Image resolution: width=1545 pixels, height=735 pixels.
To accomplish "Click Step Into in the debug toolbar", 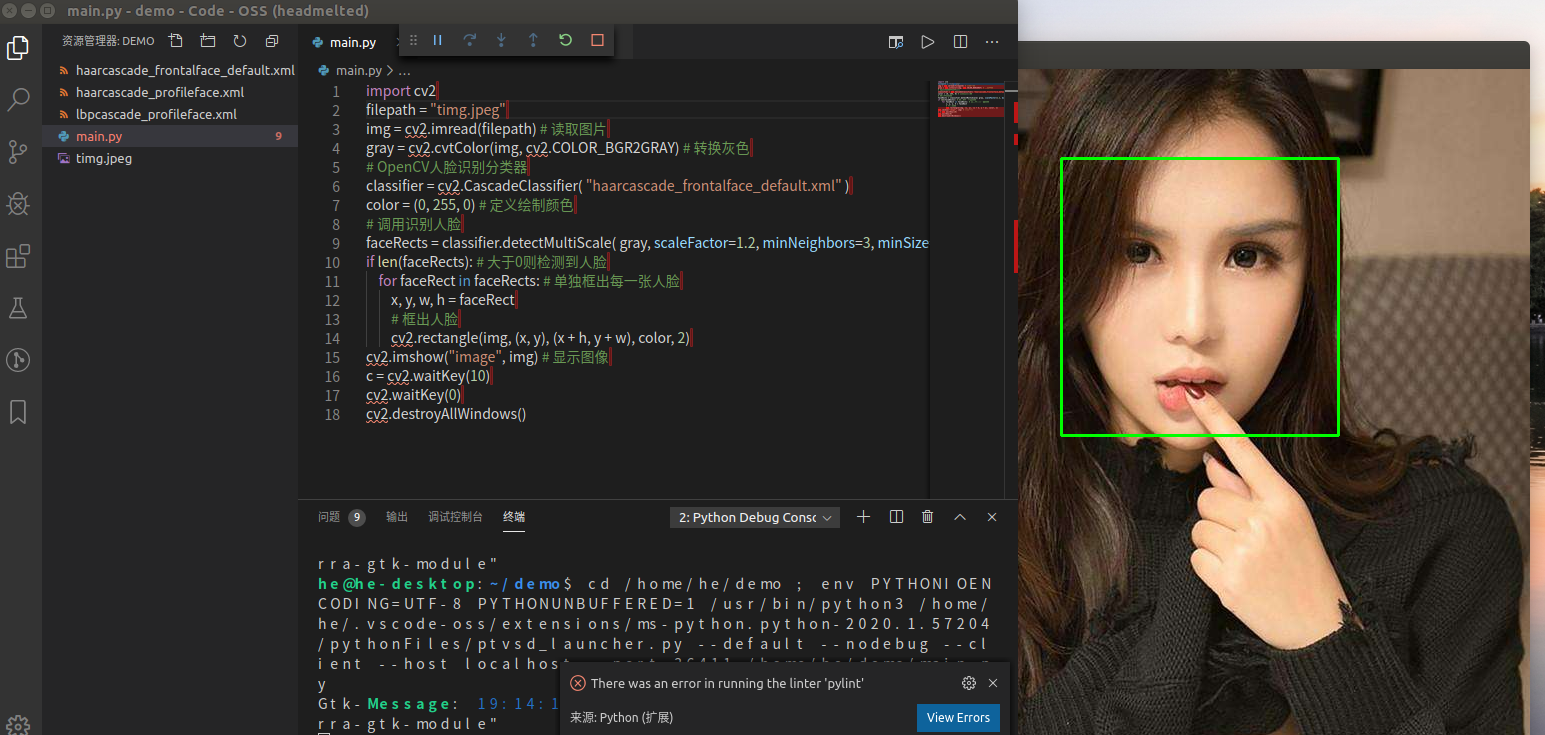I will click(501, 40).
